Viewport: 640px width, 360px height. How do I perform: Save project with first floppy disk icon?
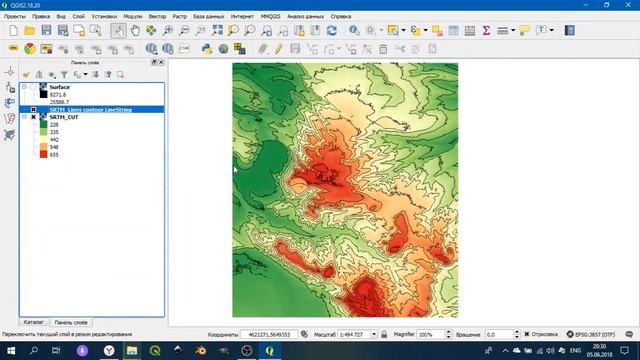(46, 31)
